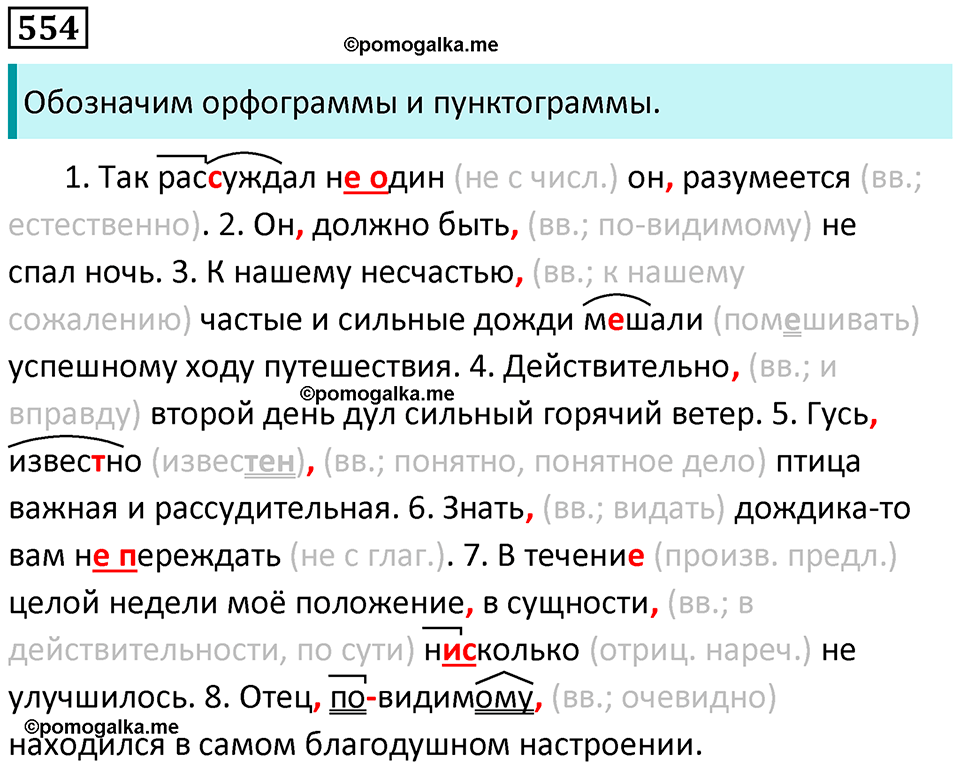Click the gray word 'сожалению'

tap(95, 320)
